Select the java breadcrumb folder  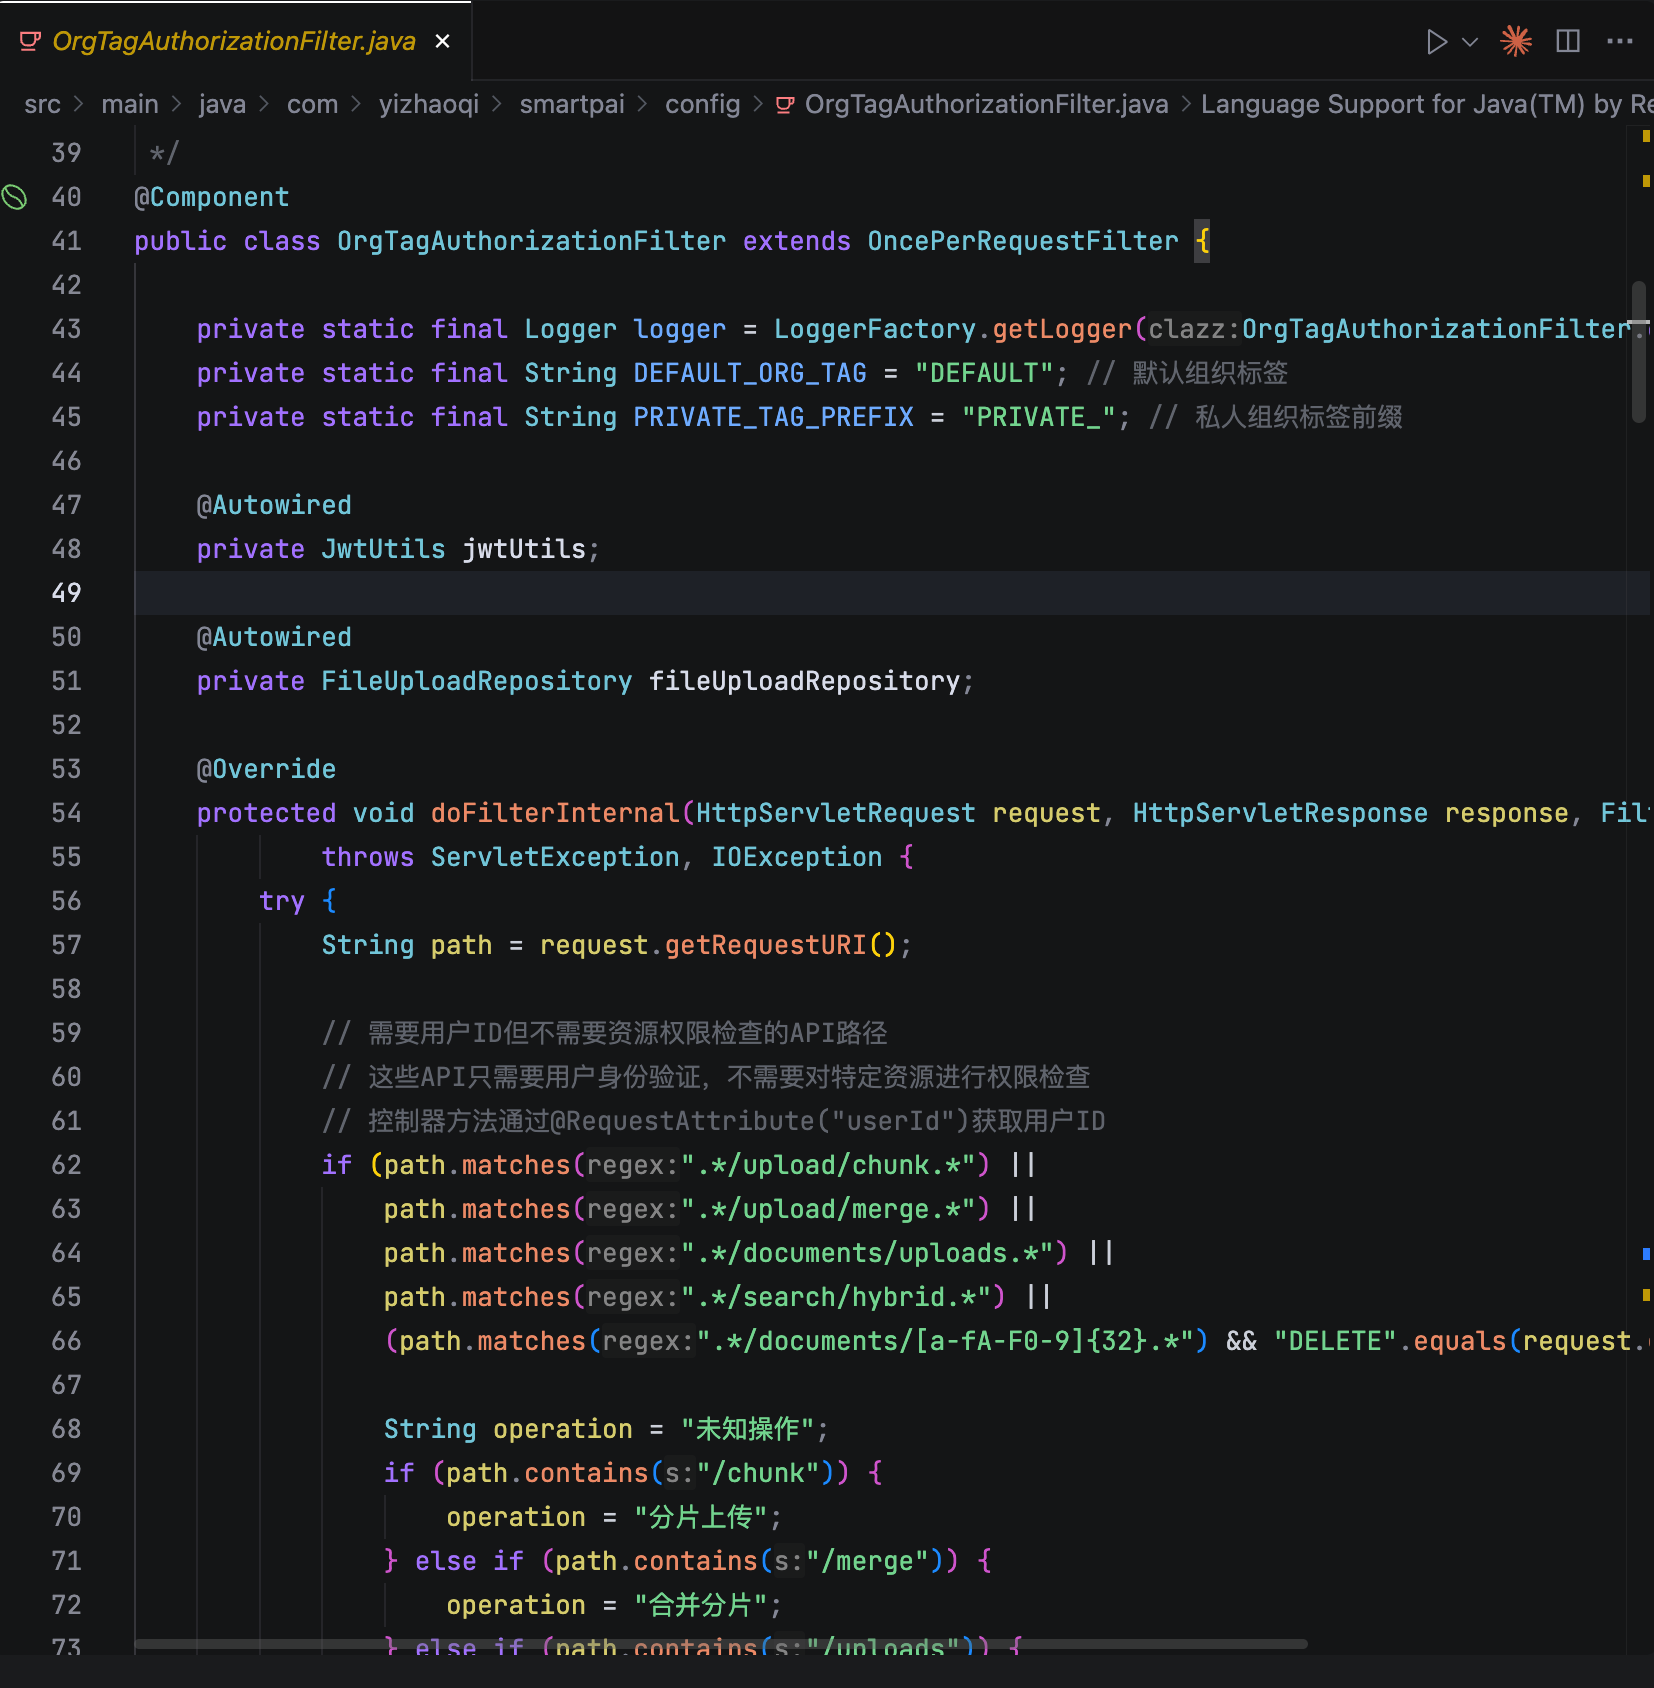pos(221,105)
